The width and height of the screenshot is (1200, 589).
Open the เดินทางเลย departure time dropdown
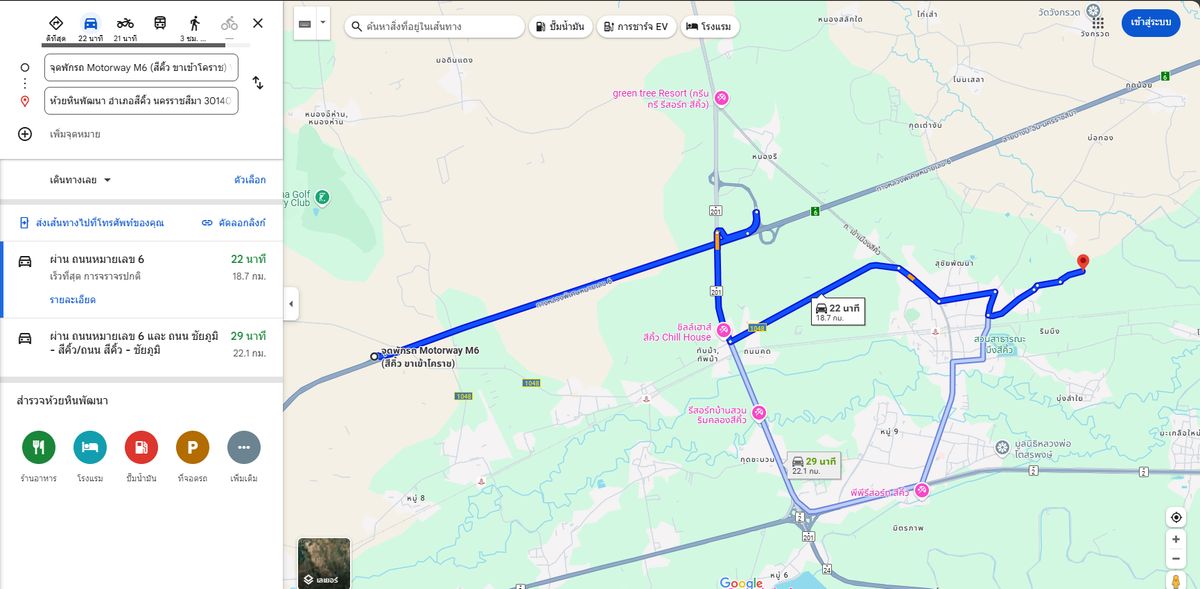click(x=80, y=180)
